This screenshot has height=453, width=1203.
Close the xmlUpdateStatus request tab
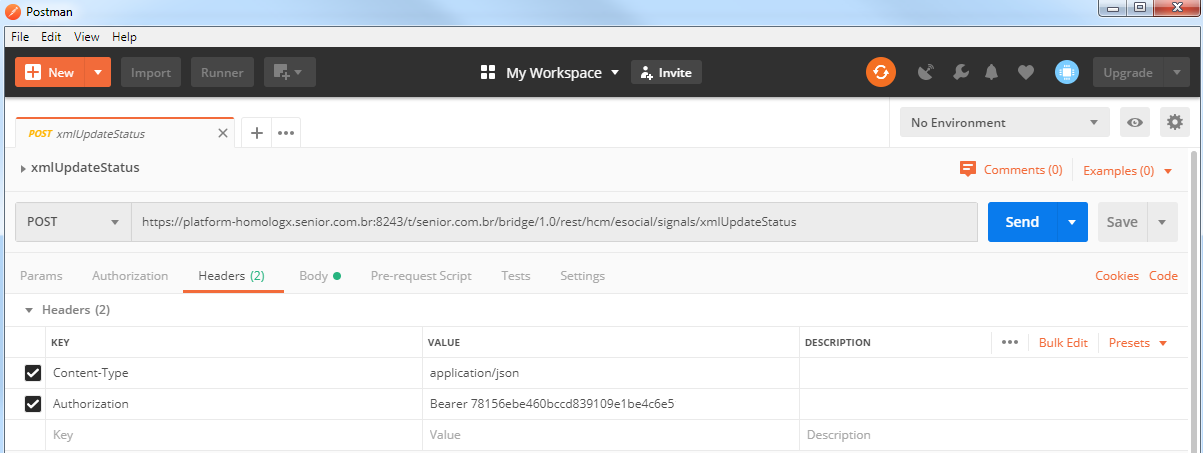223,133
